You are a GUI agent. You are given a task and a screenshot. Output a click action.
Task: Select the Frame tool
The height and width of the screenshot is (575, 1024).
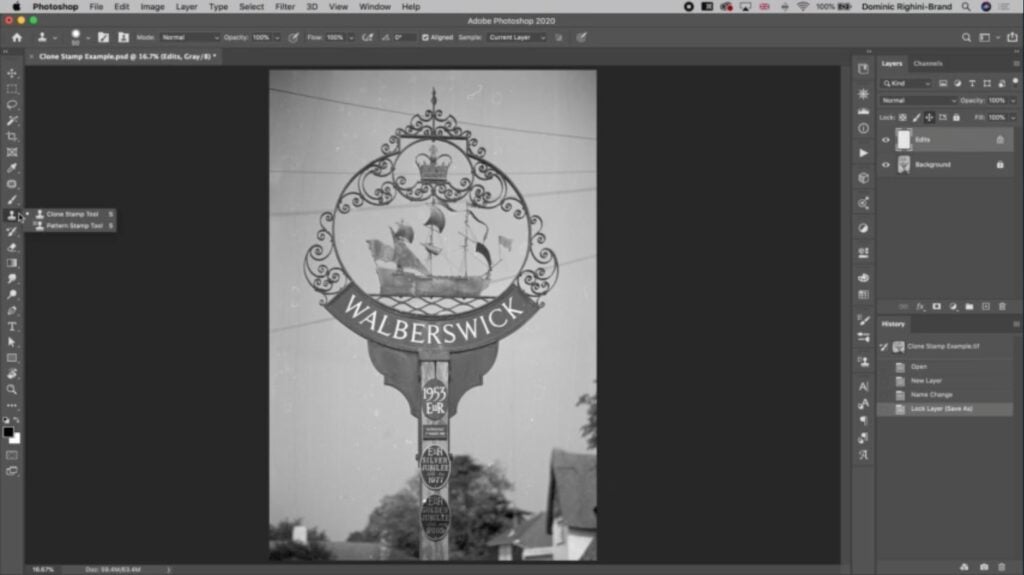12,152
